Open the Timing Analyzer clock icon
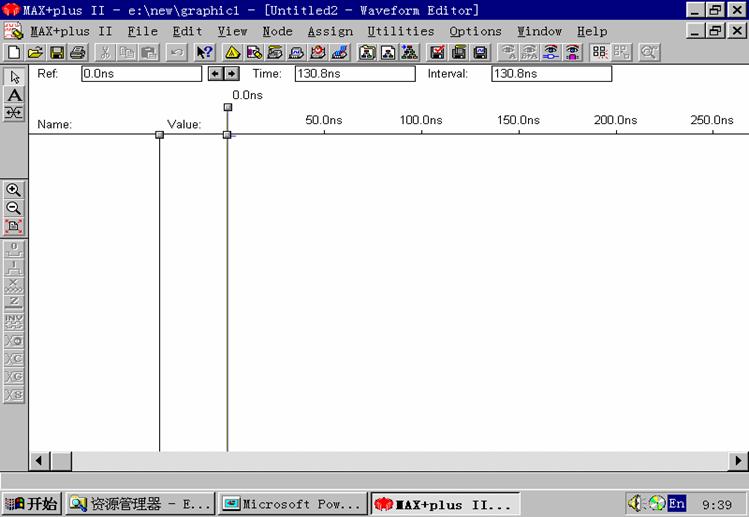 318,52
